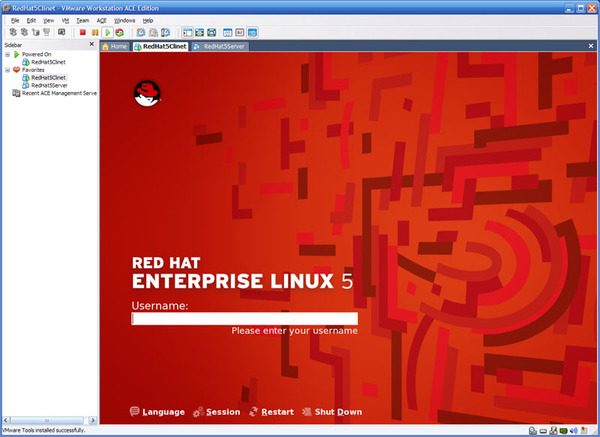Minimize the VMware Workstation window
This screenshot has height=437, width=600.
click(x=570, y=8)
